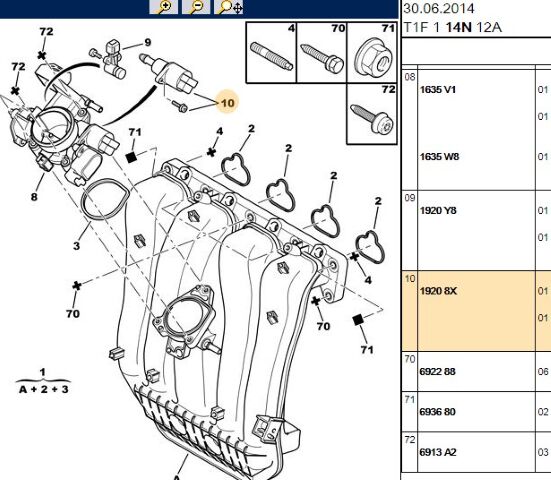The width and height of the screenshot is (551, 480).
Task: Click part number 1635 W8
Action: click(440, 156)
